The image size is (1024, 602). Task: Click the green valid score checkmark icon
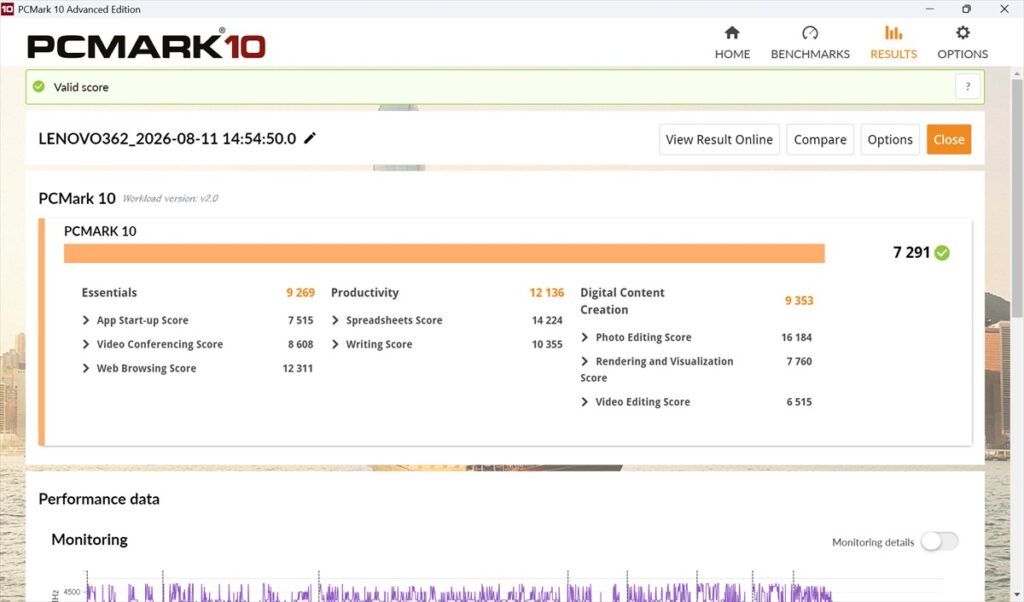[39, 86]
